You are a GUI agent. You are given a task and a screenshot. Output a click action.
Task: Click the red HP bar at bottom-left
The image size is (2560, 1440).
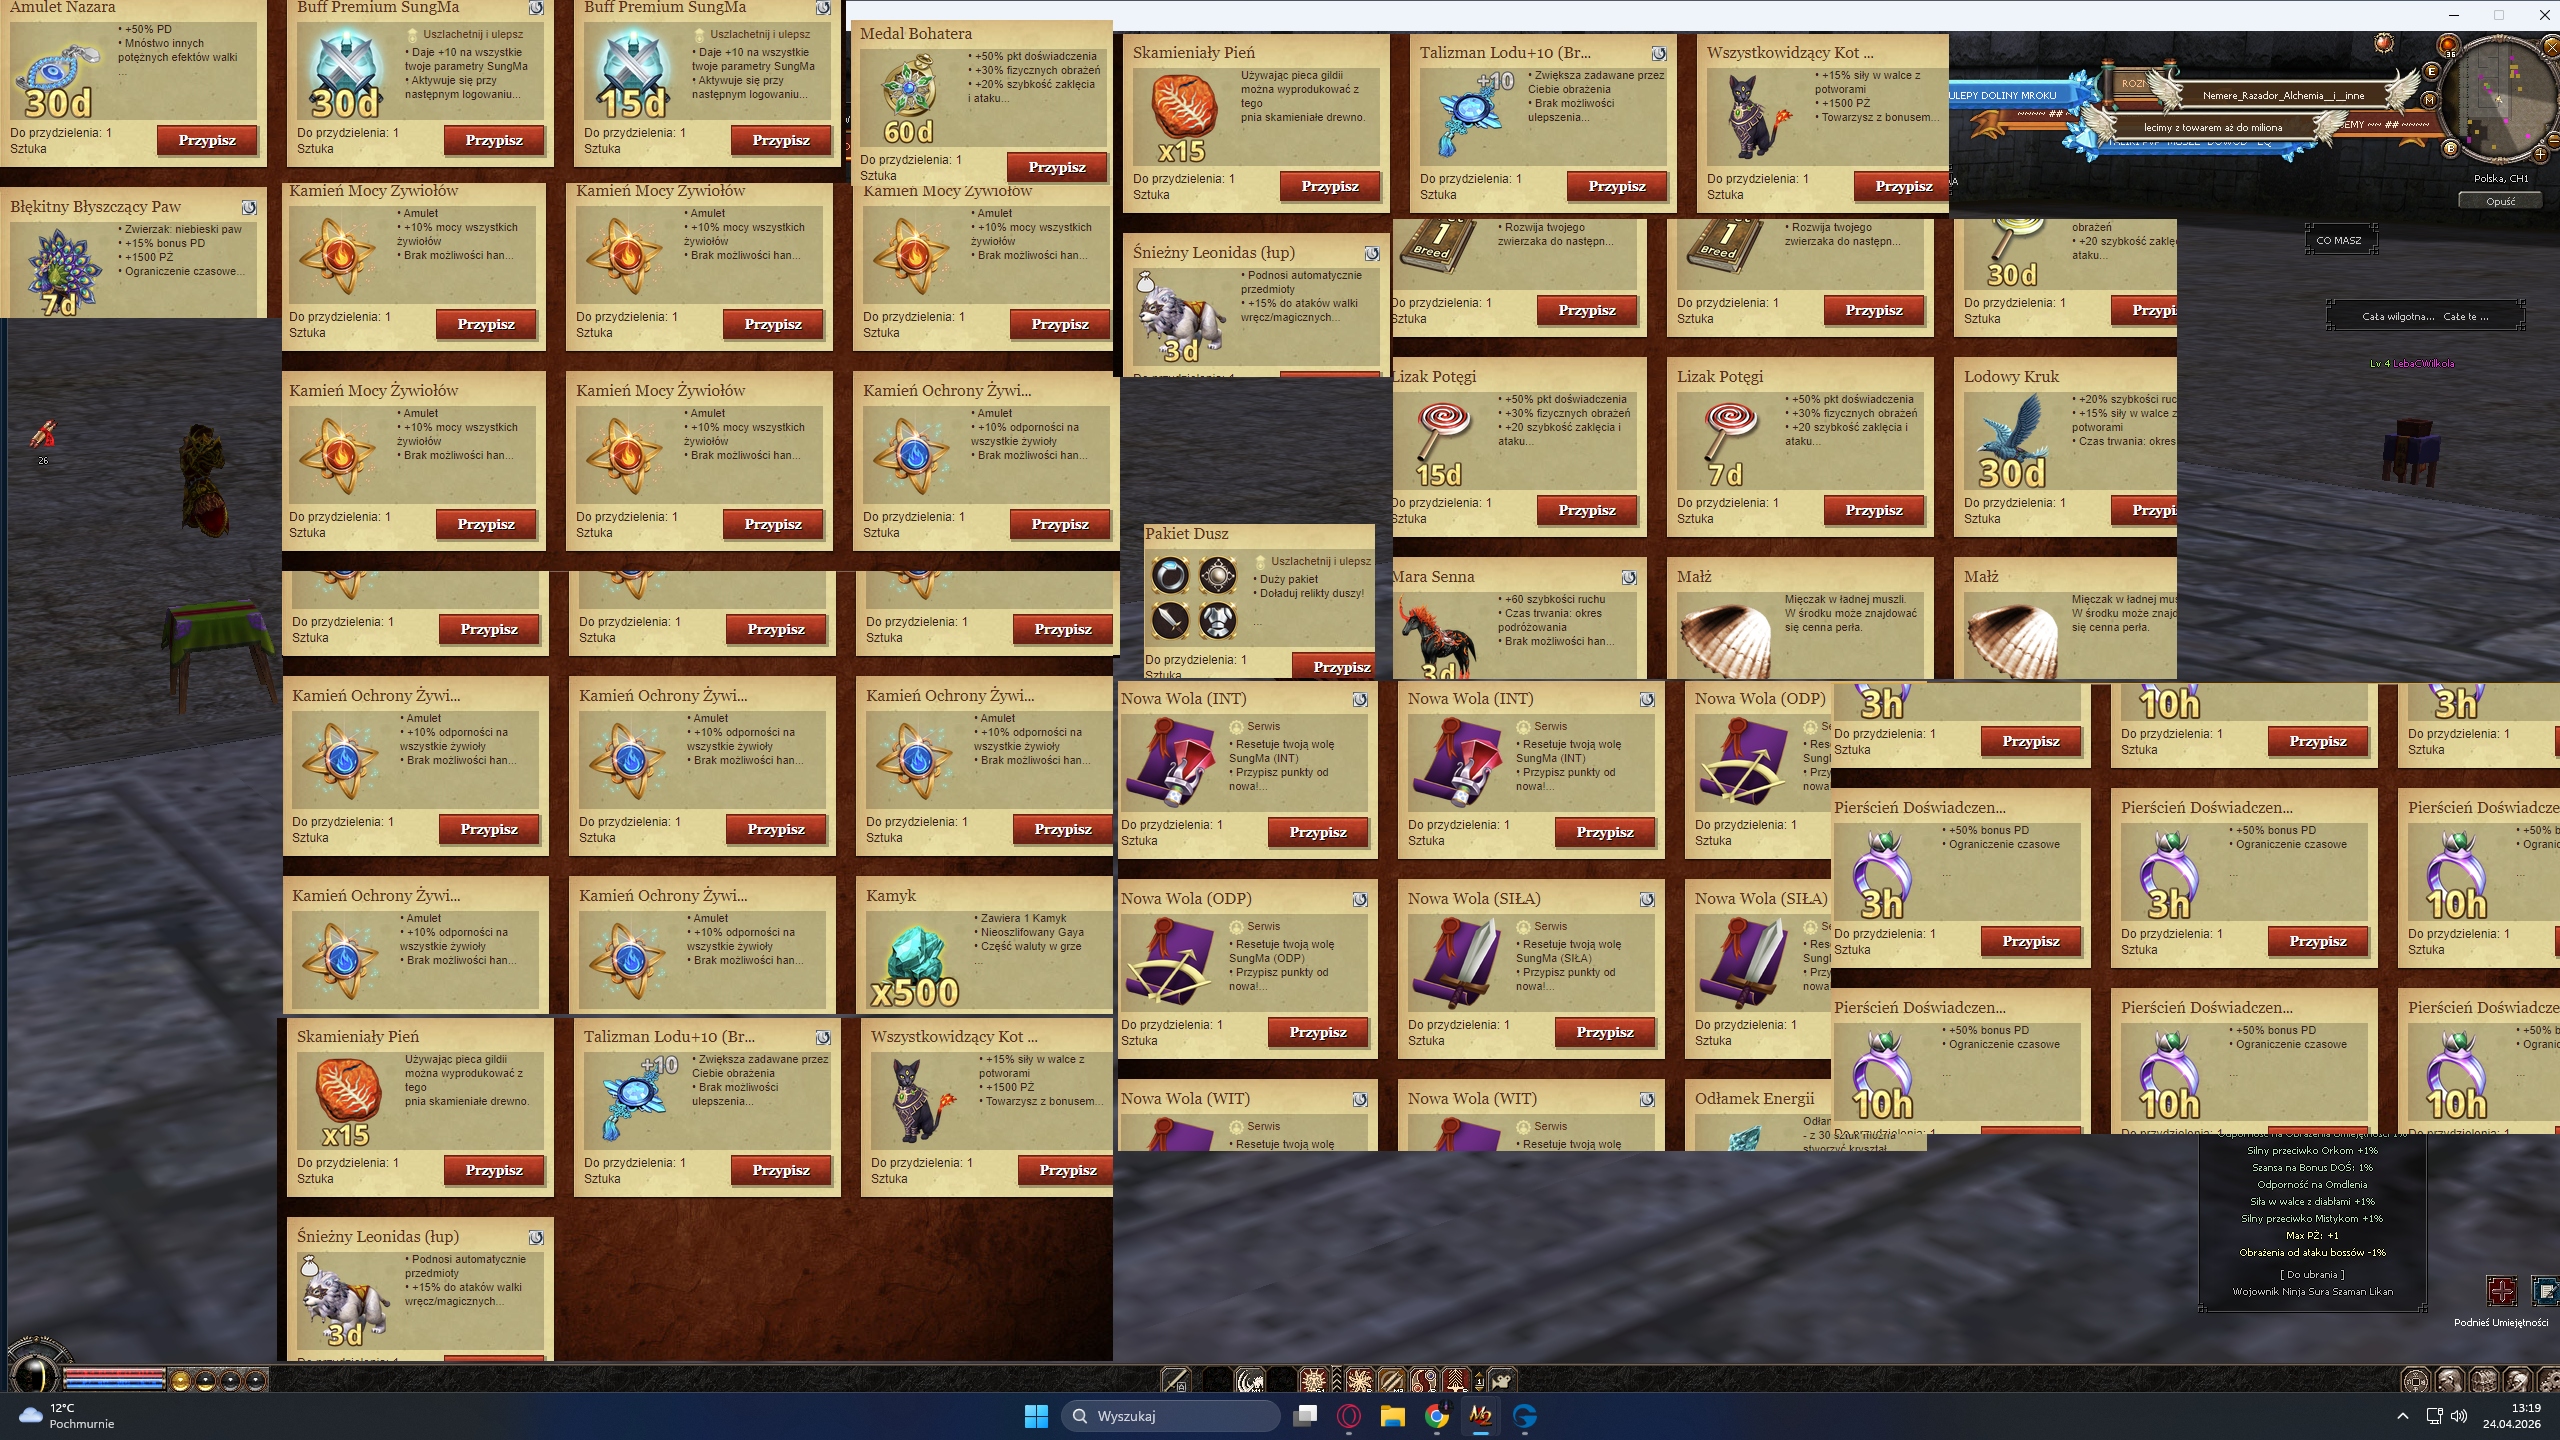click(114, 1372)
